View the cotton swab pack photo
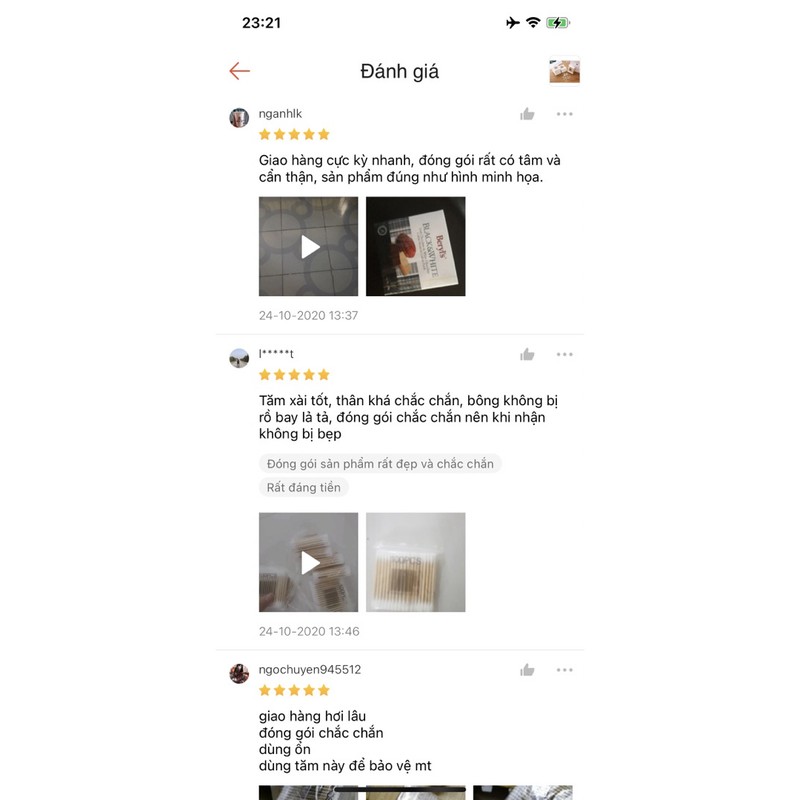This screenshot has width=800, height=800. click(415, 562)
